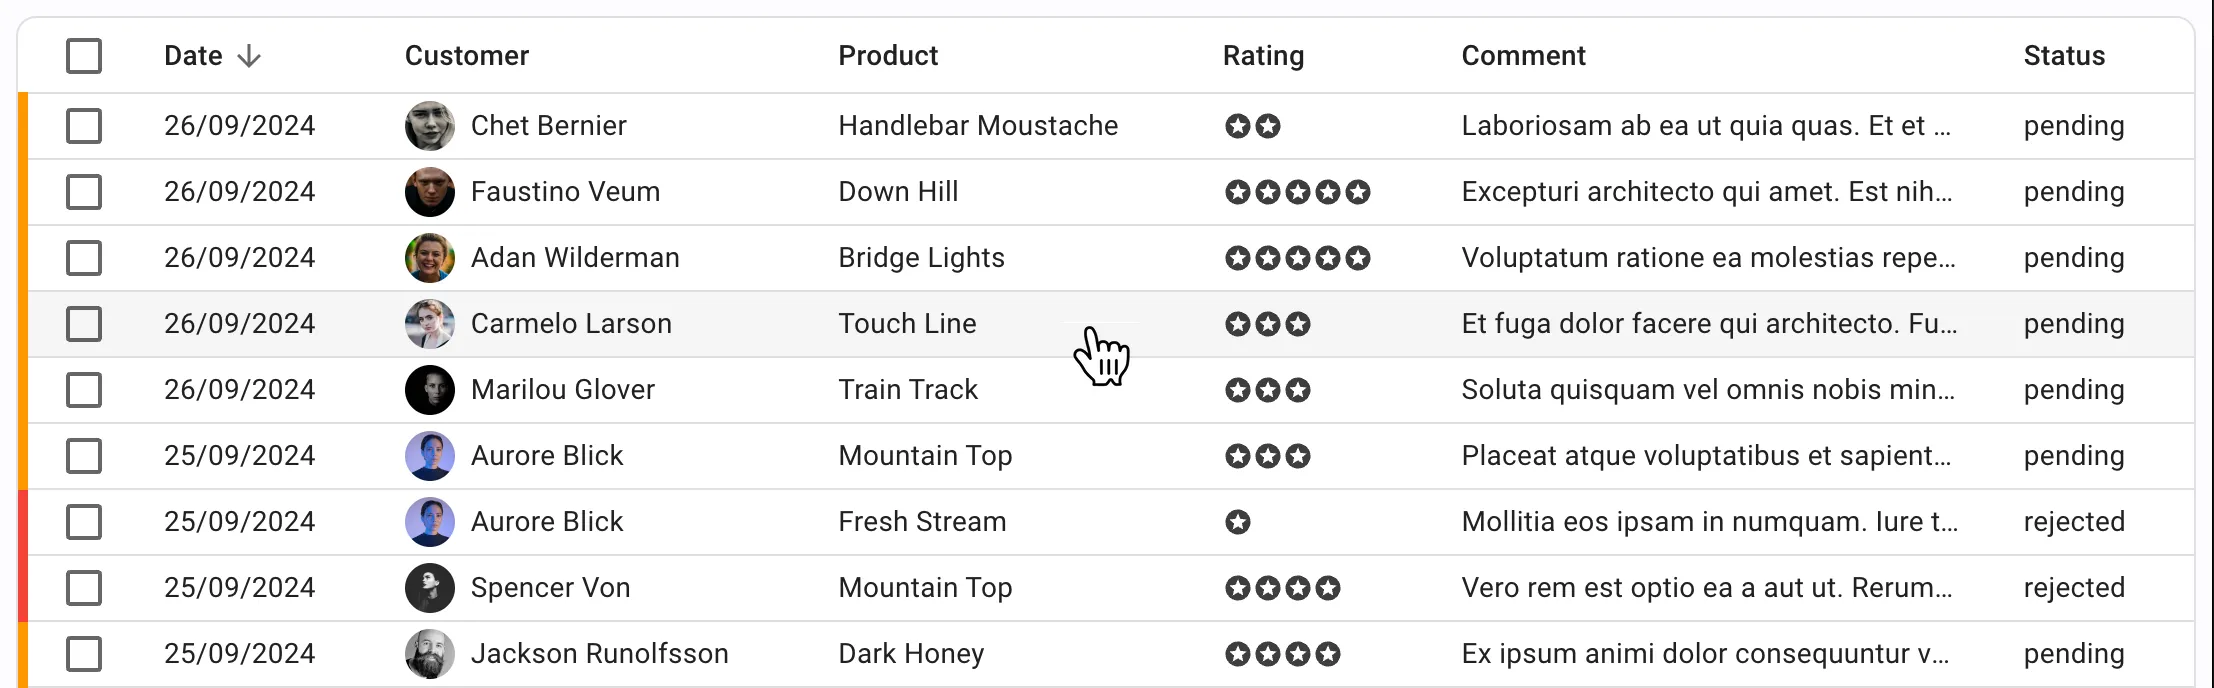Click Faustino Veum's avatar picture
2214x688 pixels.
pos(429,192)
